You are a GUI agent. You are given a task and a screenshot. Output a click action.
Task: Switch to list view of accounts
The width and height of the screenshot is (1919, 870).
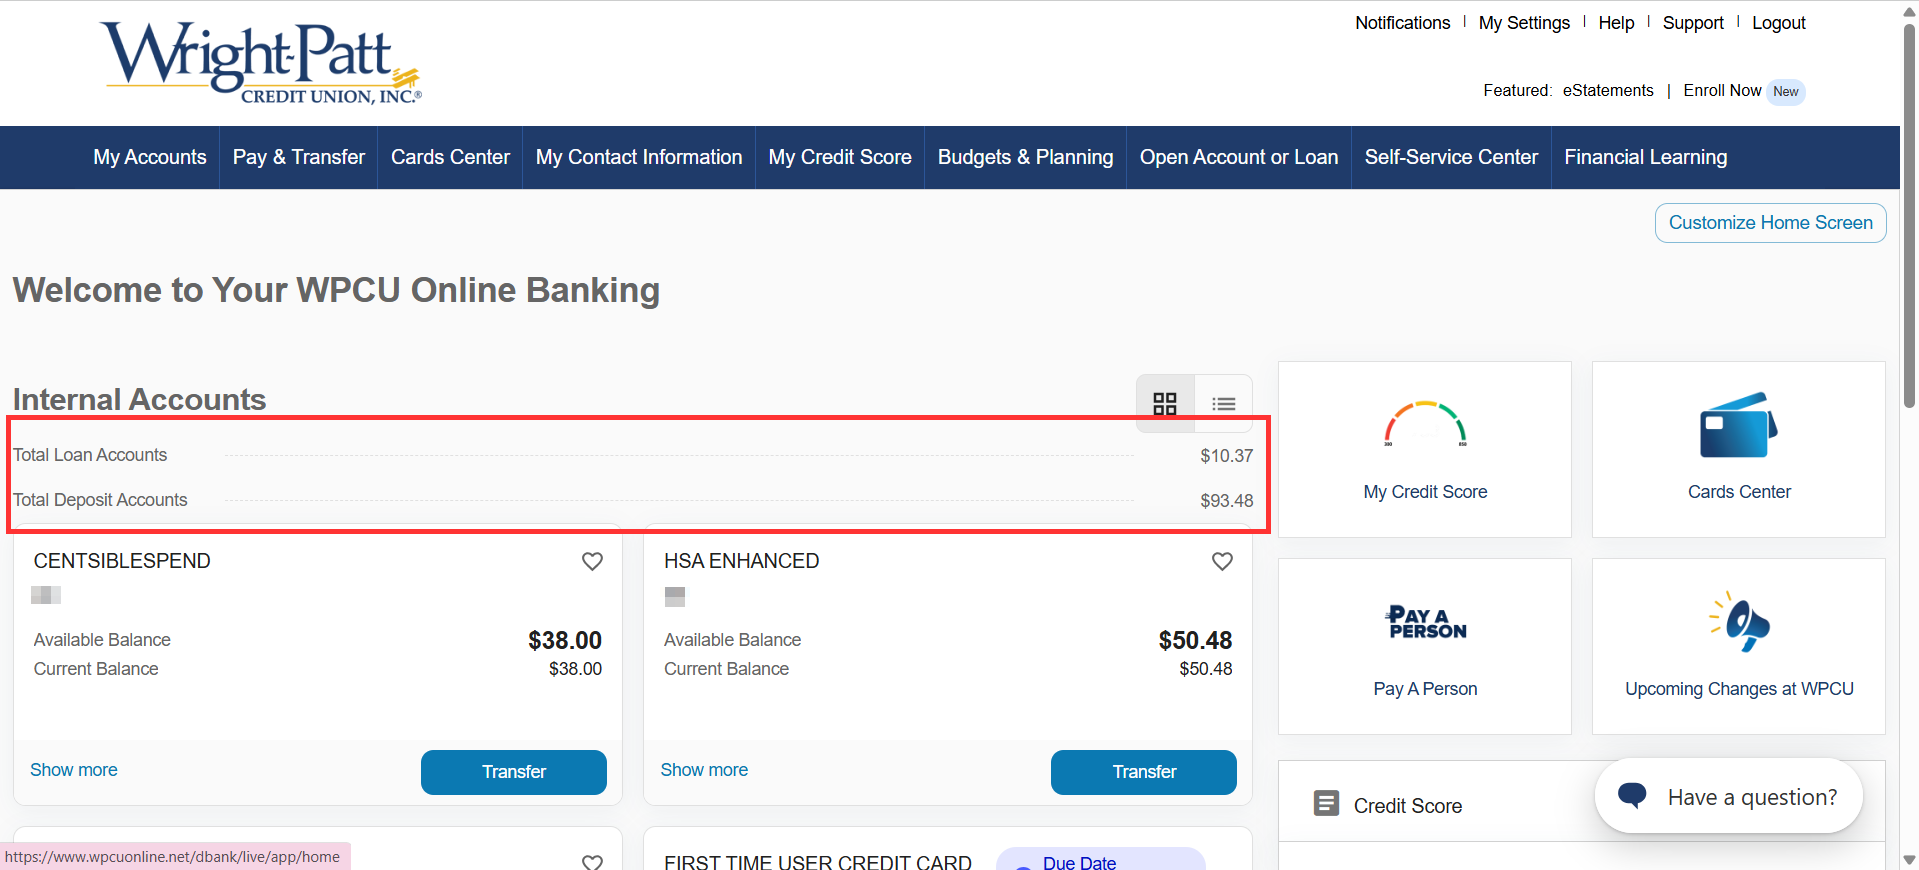click(x=1223, y=403)
